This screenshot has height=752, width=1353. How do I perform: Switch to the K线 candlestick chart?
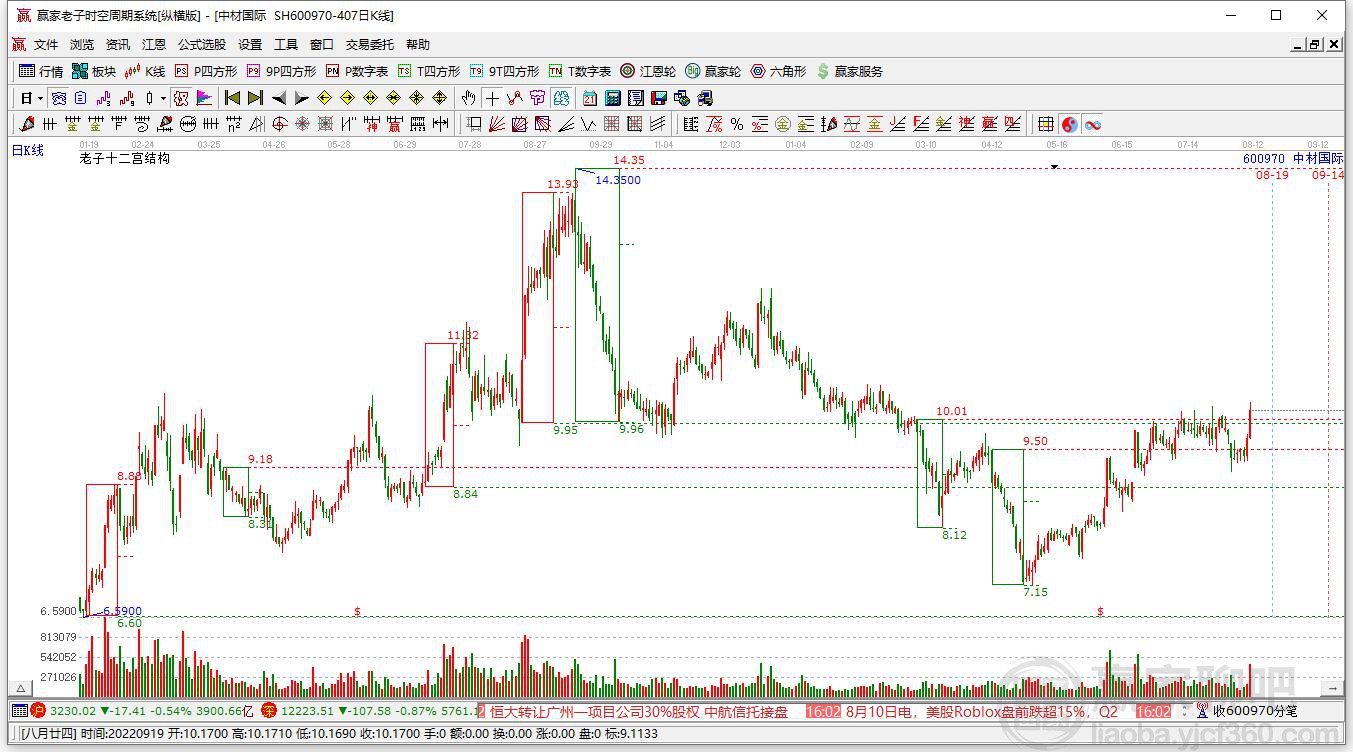(145, 71)
